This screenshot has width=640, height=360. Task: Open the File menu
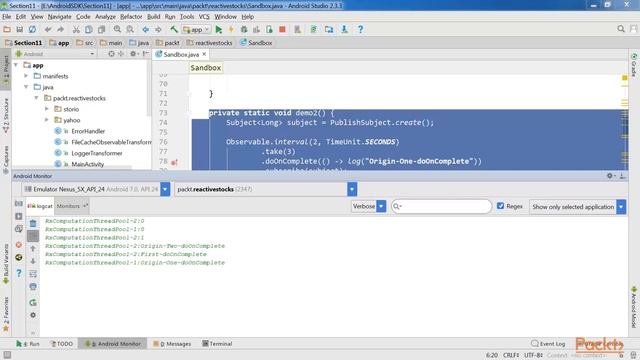7,17
